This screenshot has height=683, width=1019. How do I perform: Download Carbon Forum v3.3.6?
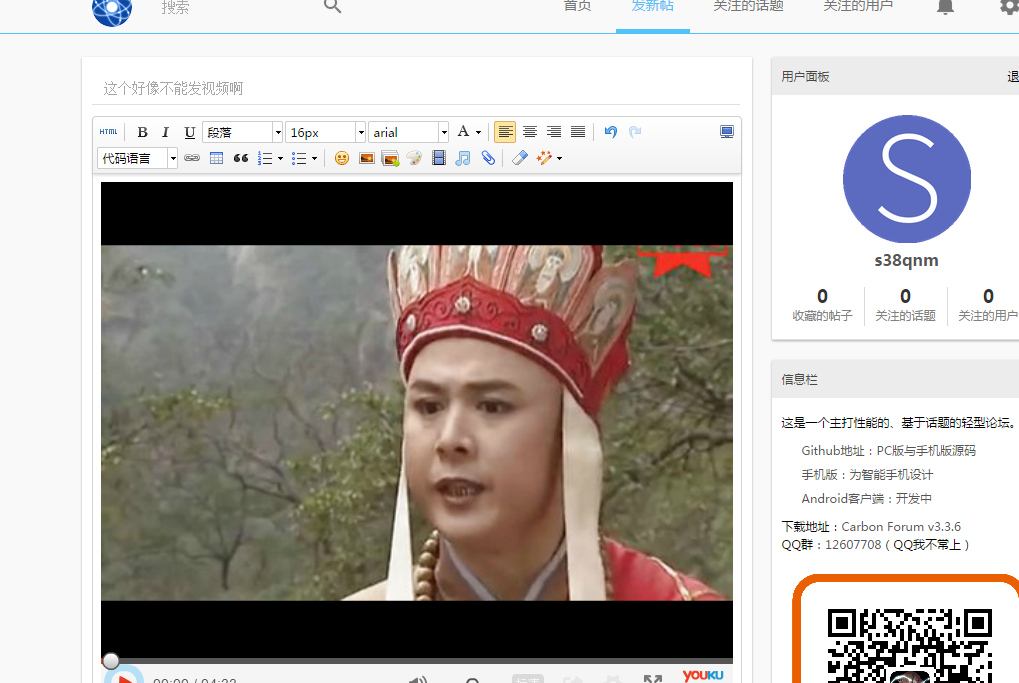click(x=901, y=527)
